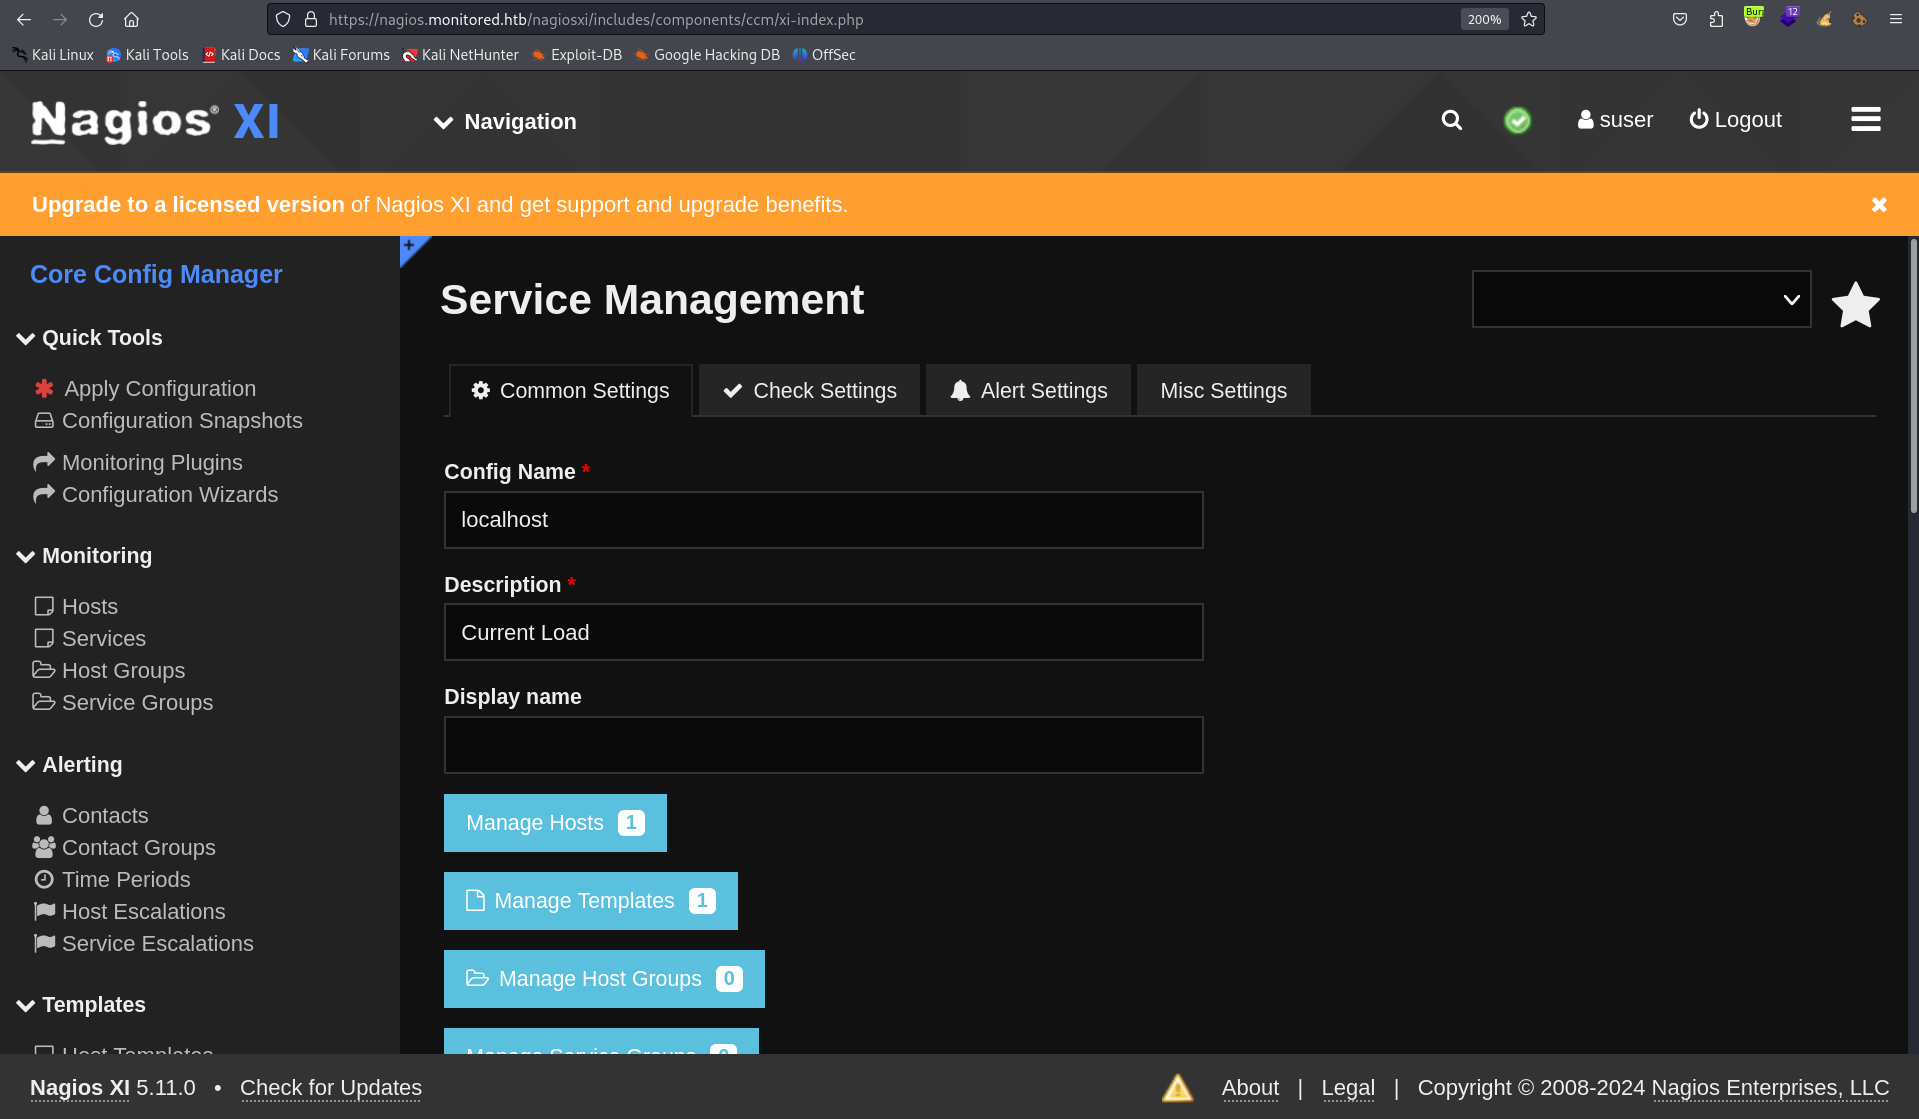
Task: Open Nagios Enterprises, LLC link
Action: pyautogui.click(x=1770, y=1088)
